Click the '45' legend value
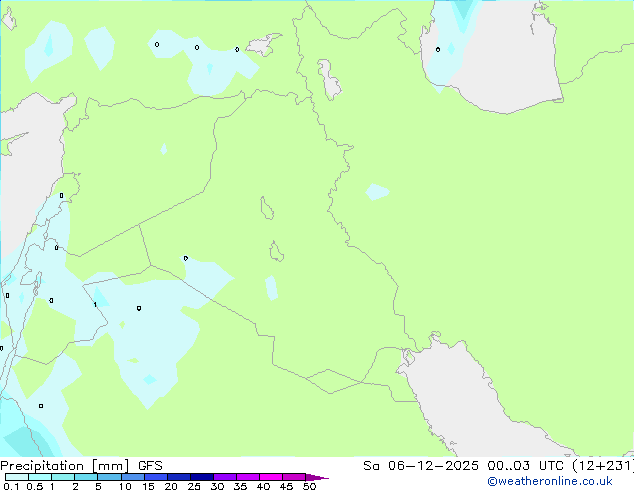 (286, 486)
